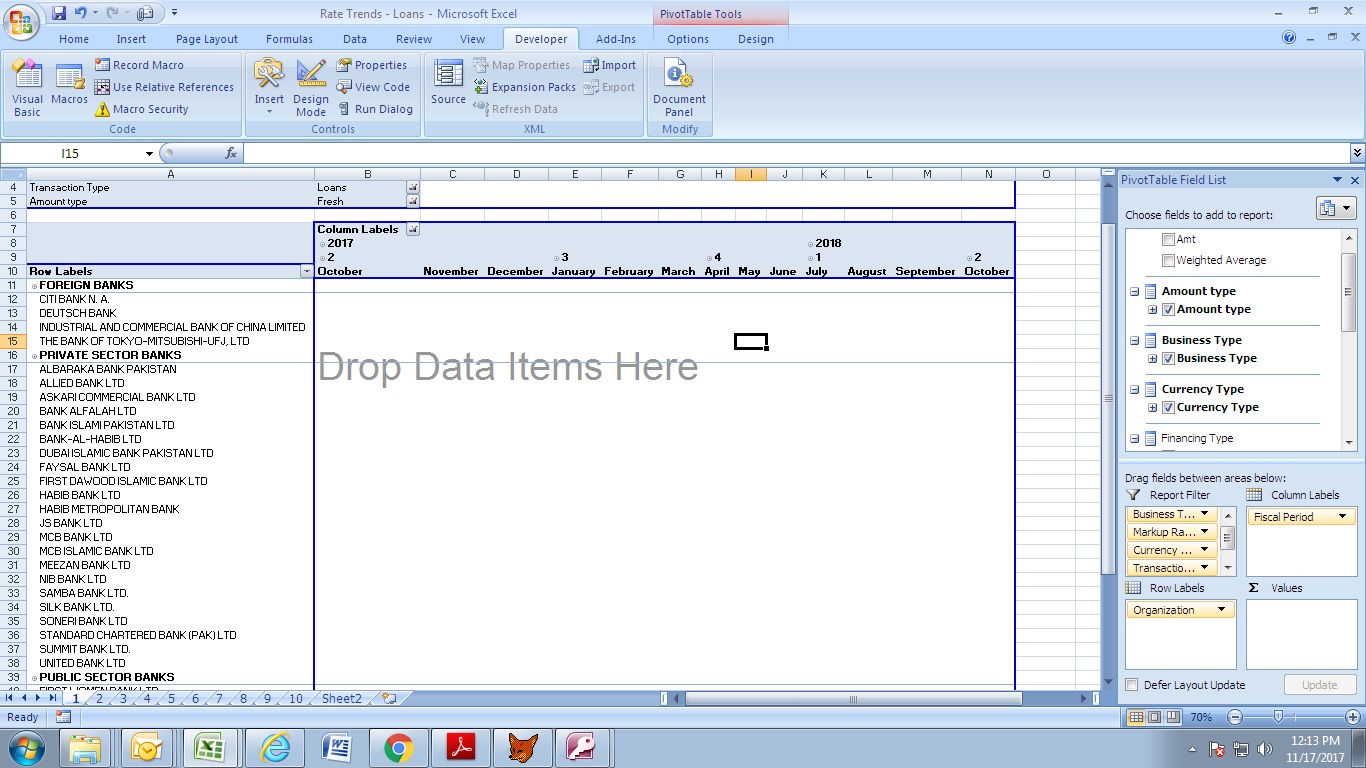Image resolution: width=1366 pixels, height=768 pixels.
Task: Switch to the Sheet2 worksheet
Action: coord(342,699)
